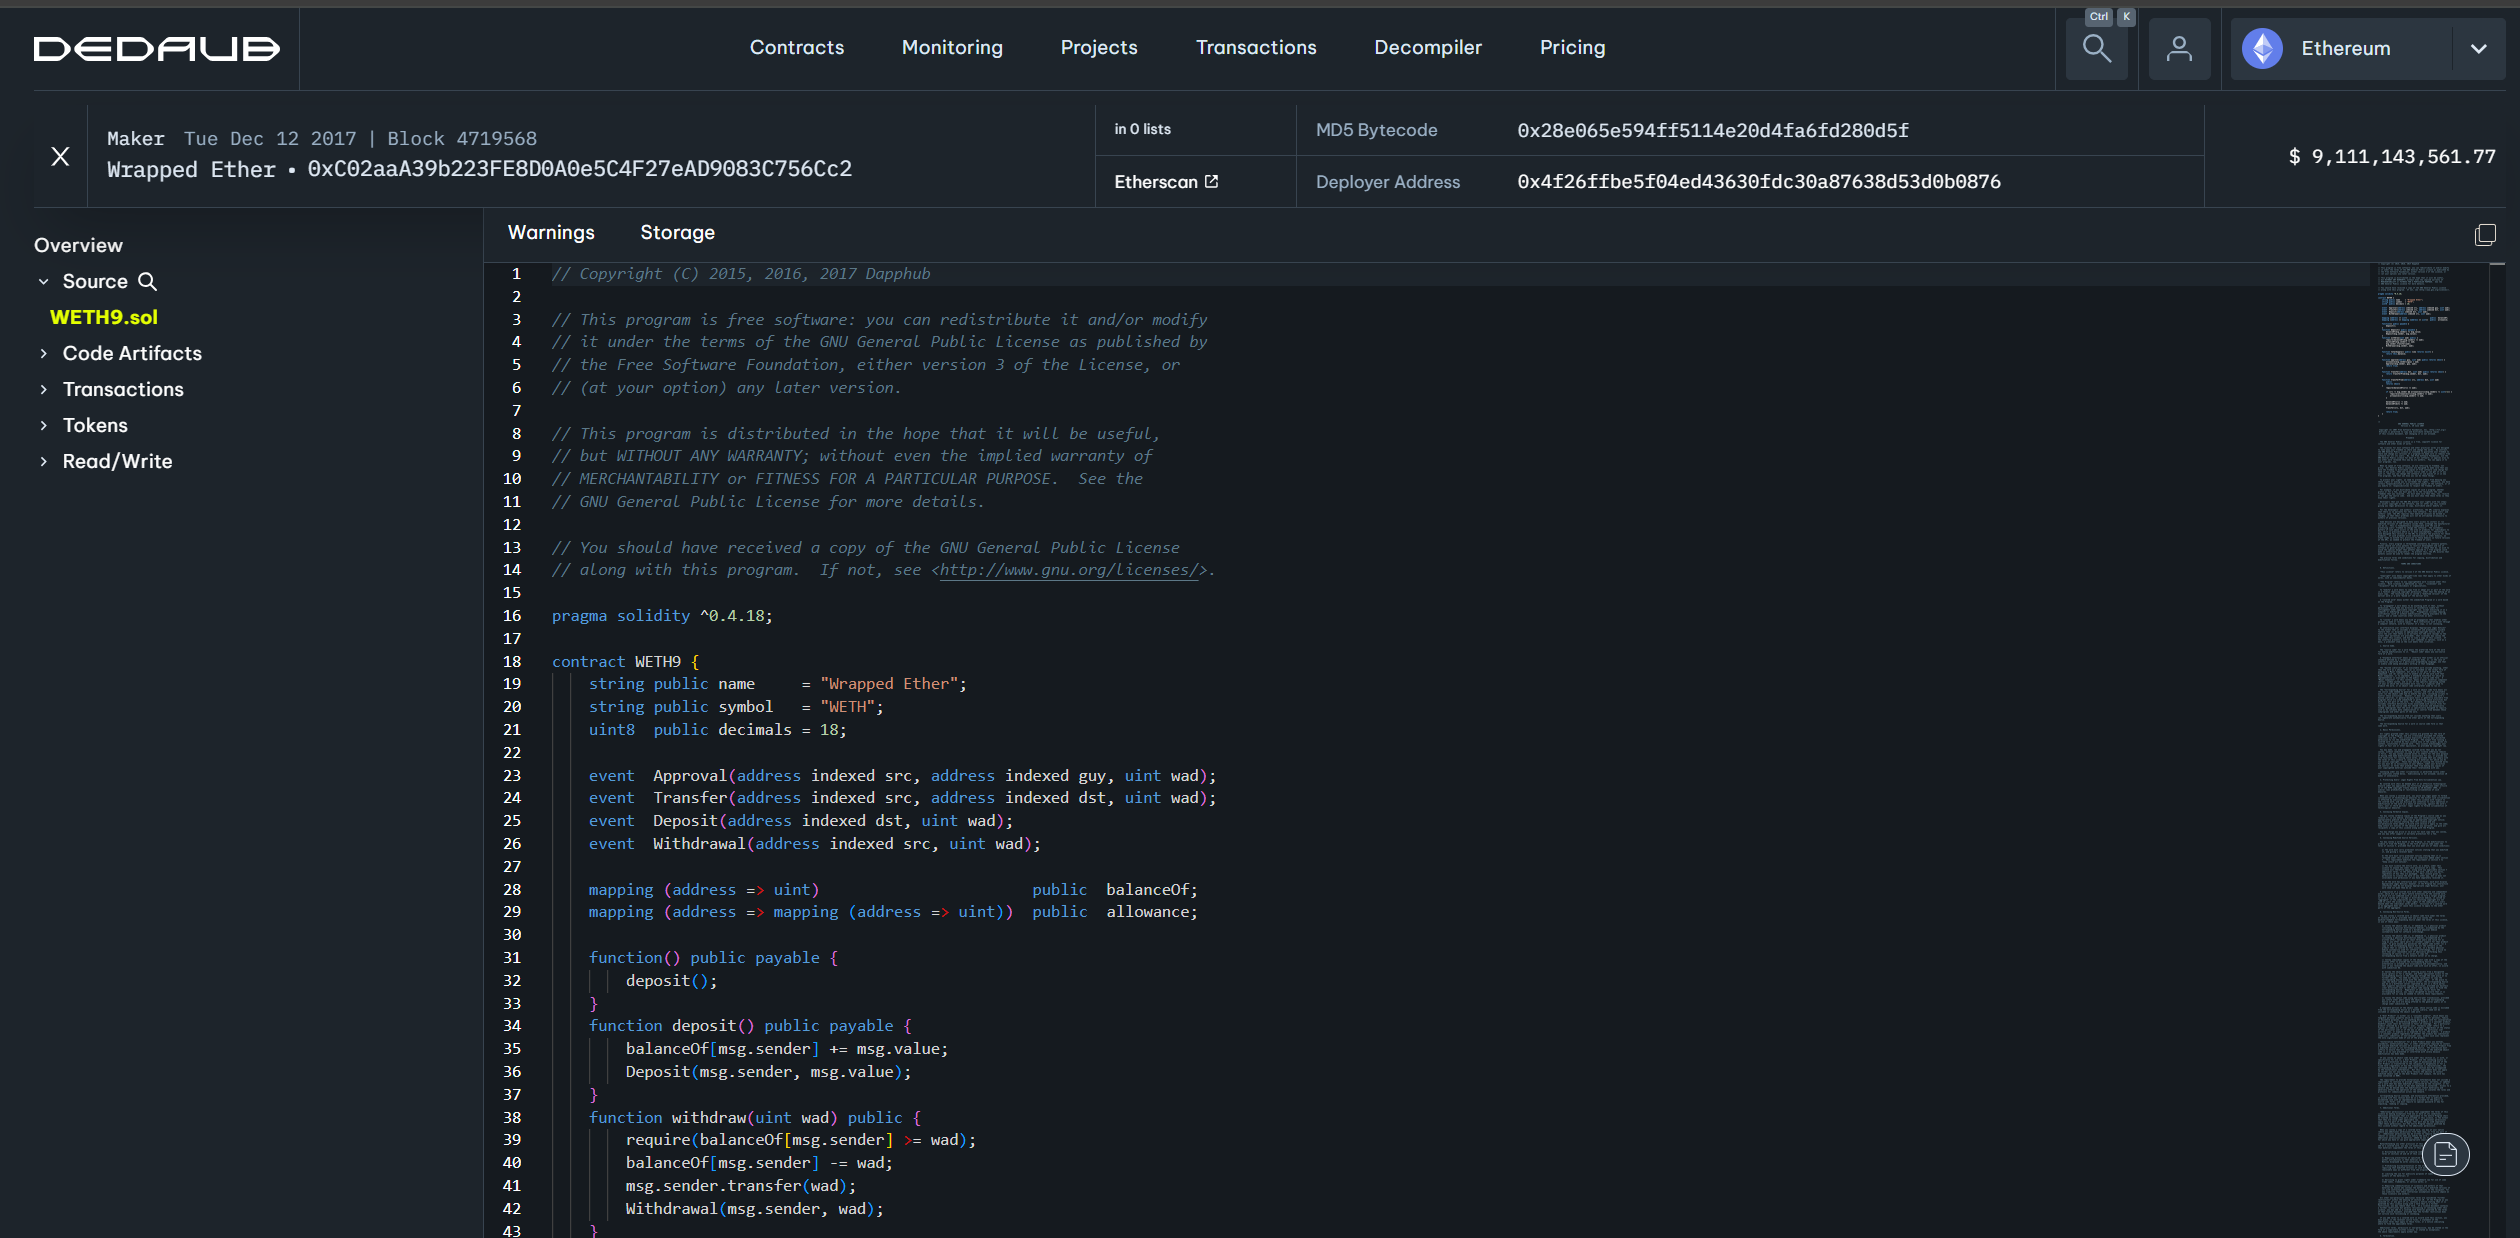Select the WETH9.sol source file

(x=104, y=317)
